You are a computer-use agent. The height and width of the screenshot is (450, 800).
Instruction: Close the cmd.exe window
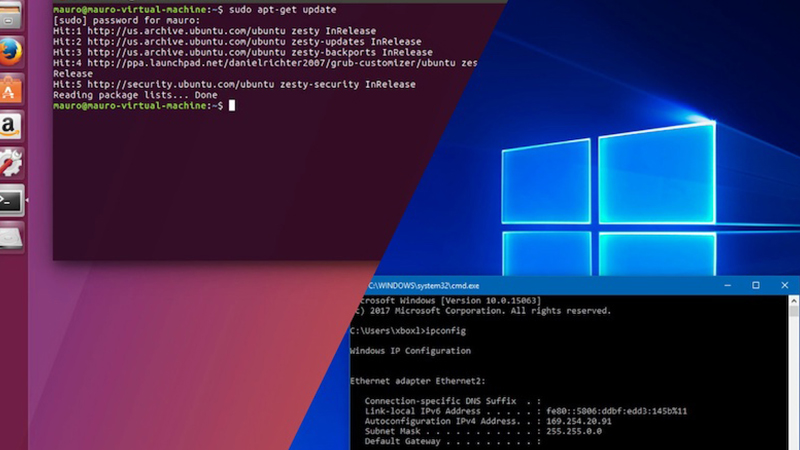point(785,285)
